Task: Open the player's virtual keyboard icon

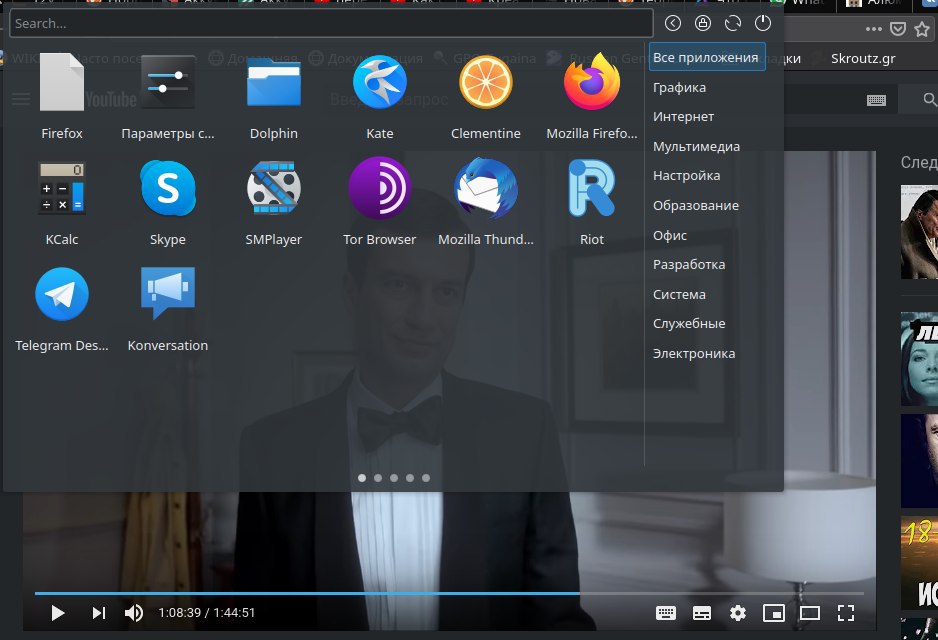Action: click(x=665, y=612)
